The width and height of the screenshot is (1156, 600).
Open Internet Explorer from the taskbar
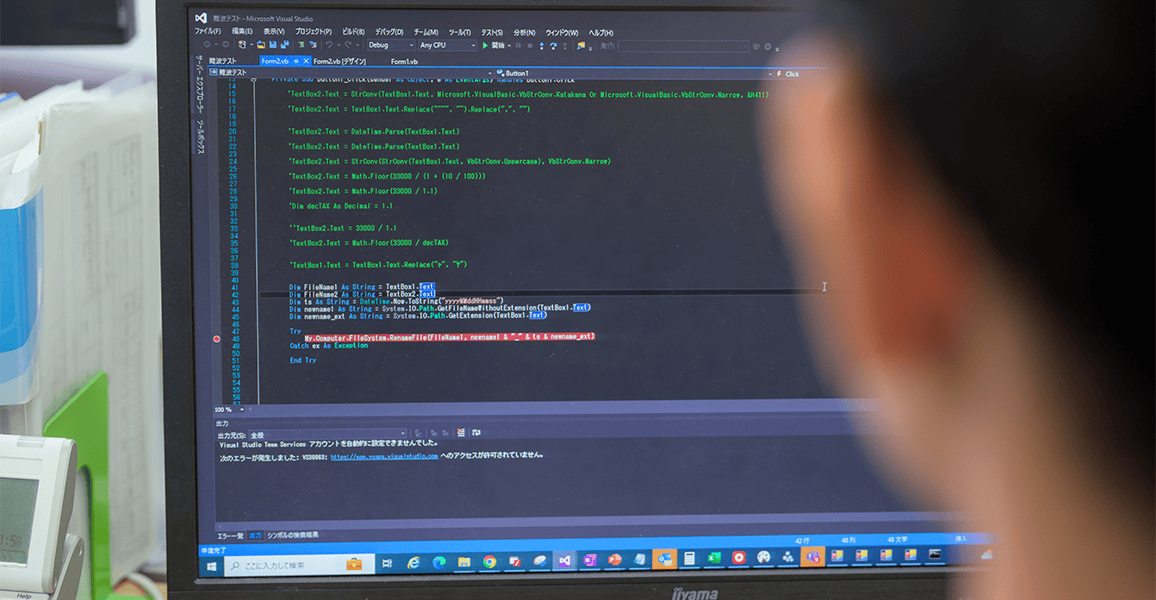(413, 563)
